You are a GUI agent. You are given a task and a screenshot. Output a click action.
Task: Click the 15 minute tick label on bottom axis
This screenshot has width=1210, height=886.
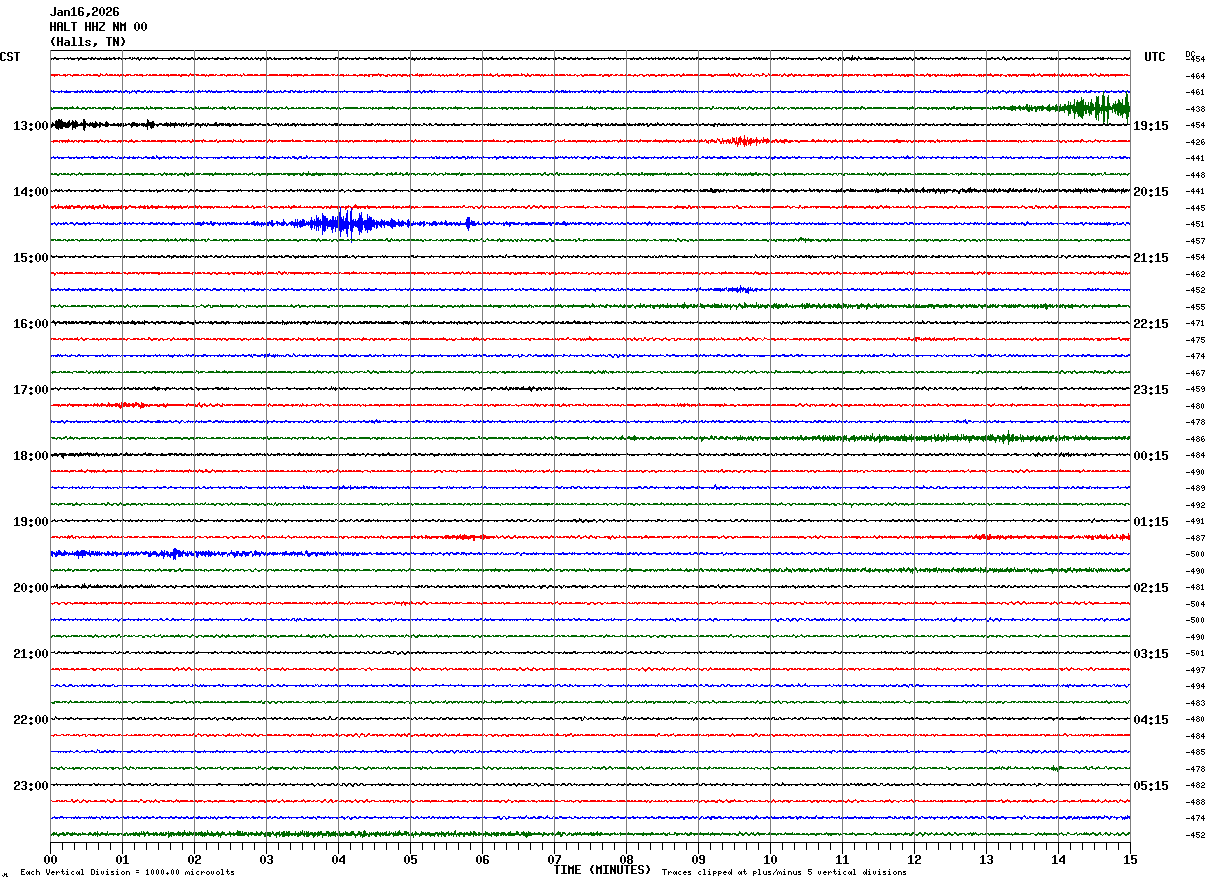point(1129,859)
